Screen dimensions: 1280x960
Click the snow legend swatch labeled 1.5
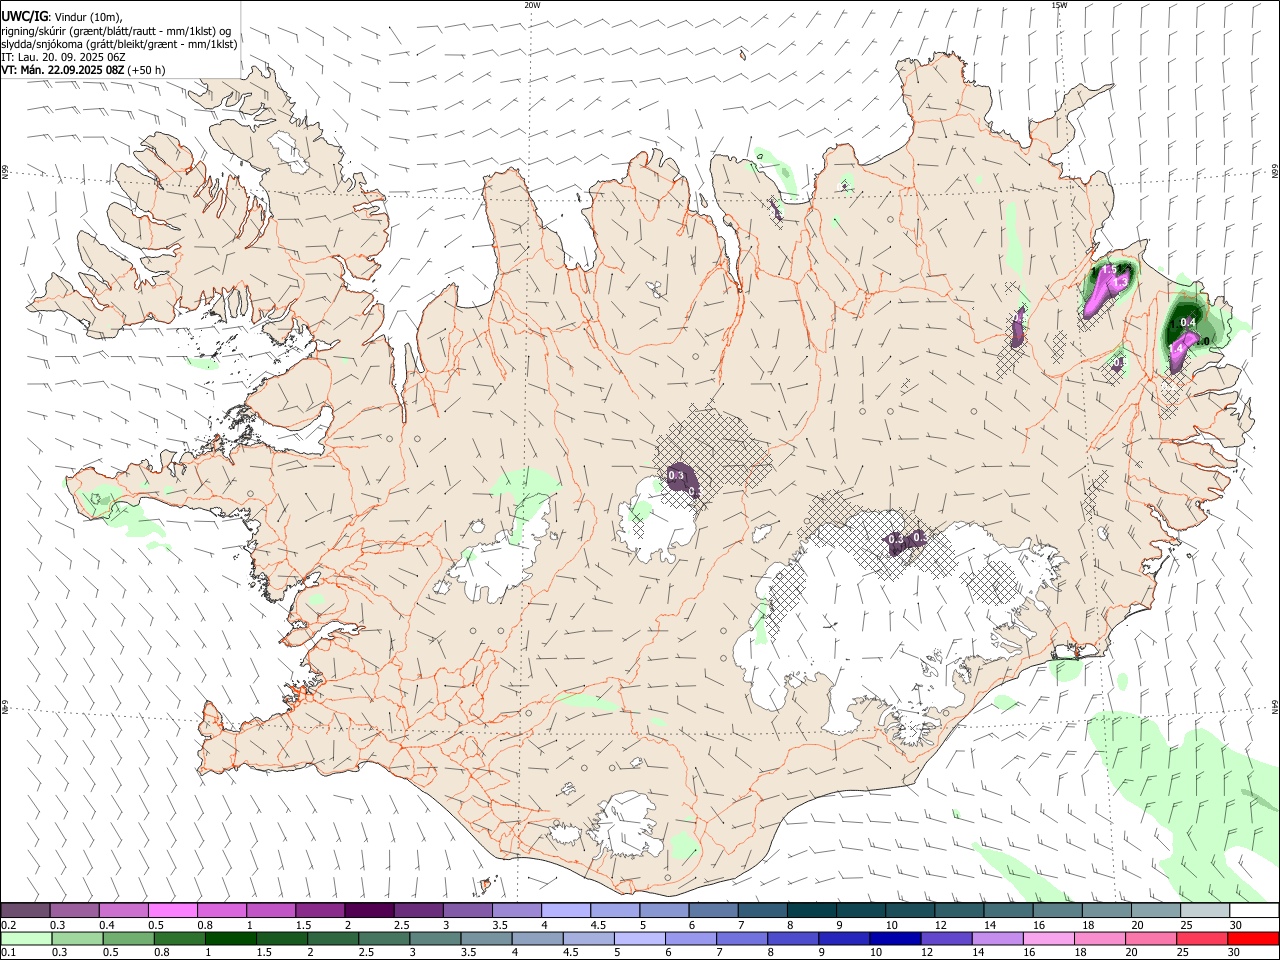click(x=320, y=910)
